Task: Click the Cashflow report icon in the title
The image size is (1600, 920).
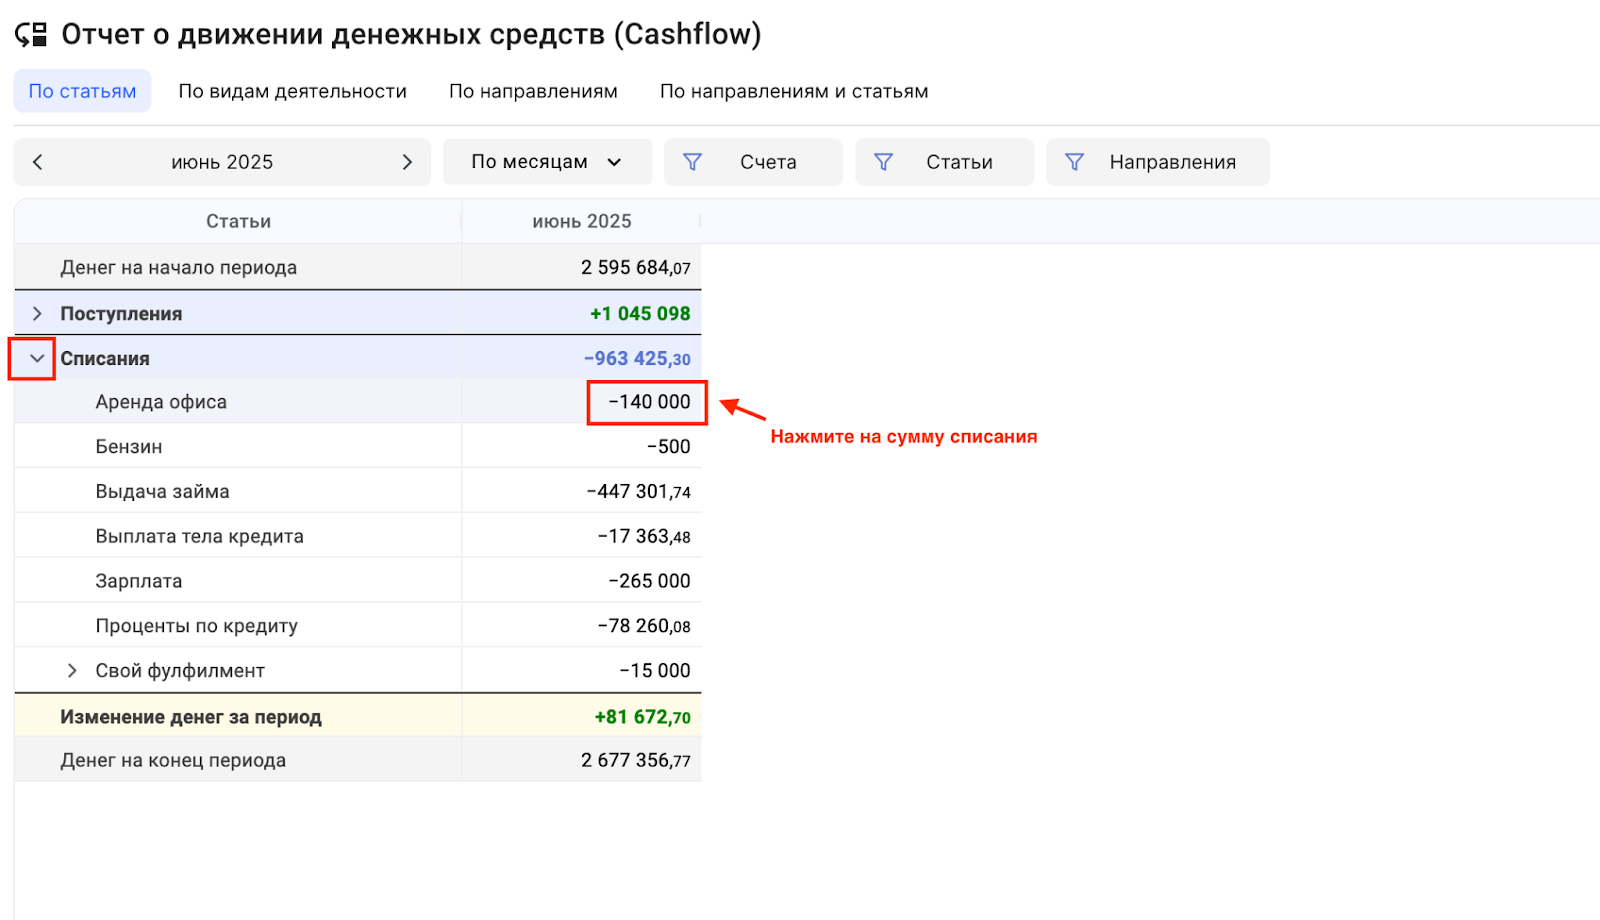Action: (31, 35)
